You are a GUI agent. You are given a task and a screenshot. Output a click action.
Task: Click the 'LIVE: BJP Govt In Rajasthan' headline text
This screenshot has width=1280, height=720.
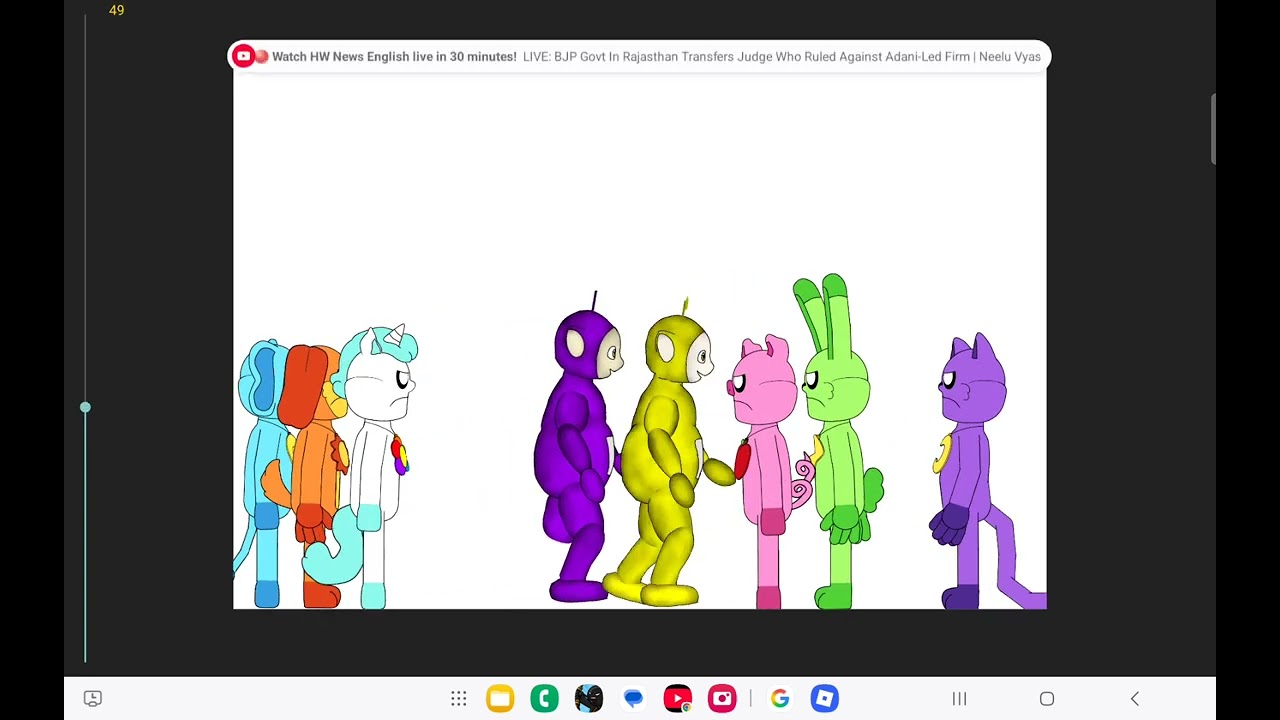tap(782, 57)
